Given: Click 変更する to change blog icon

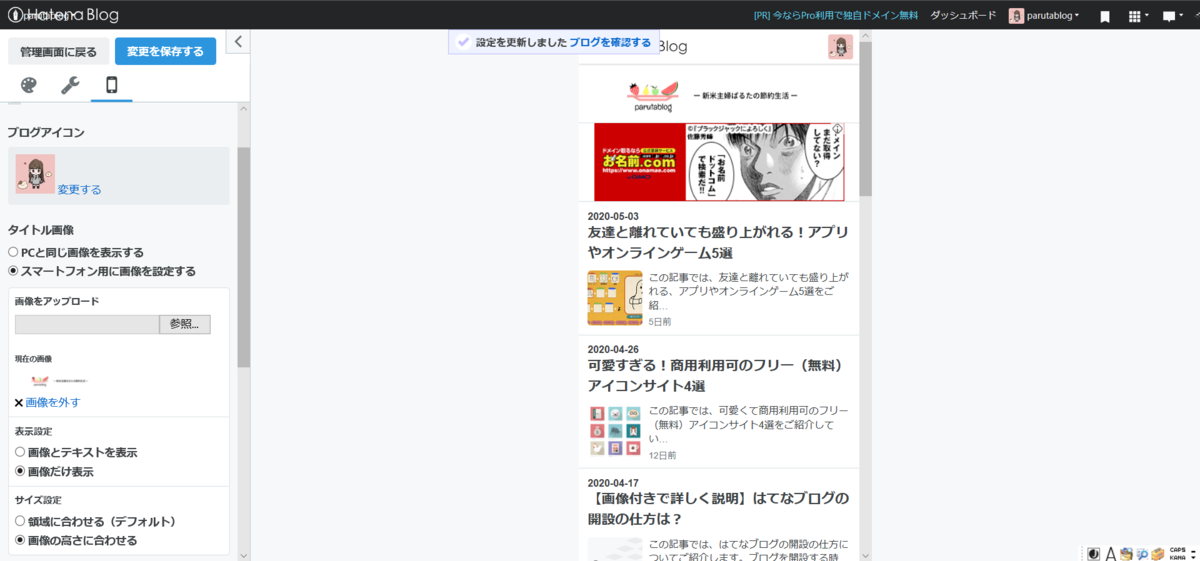Looking at the screenshot, I should (x=79, y=189).
